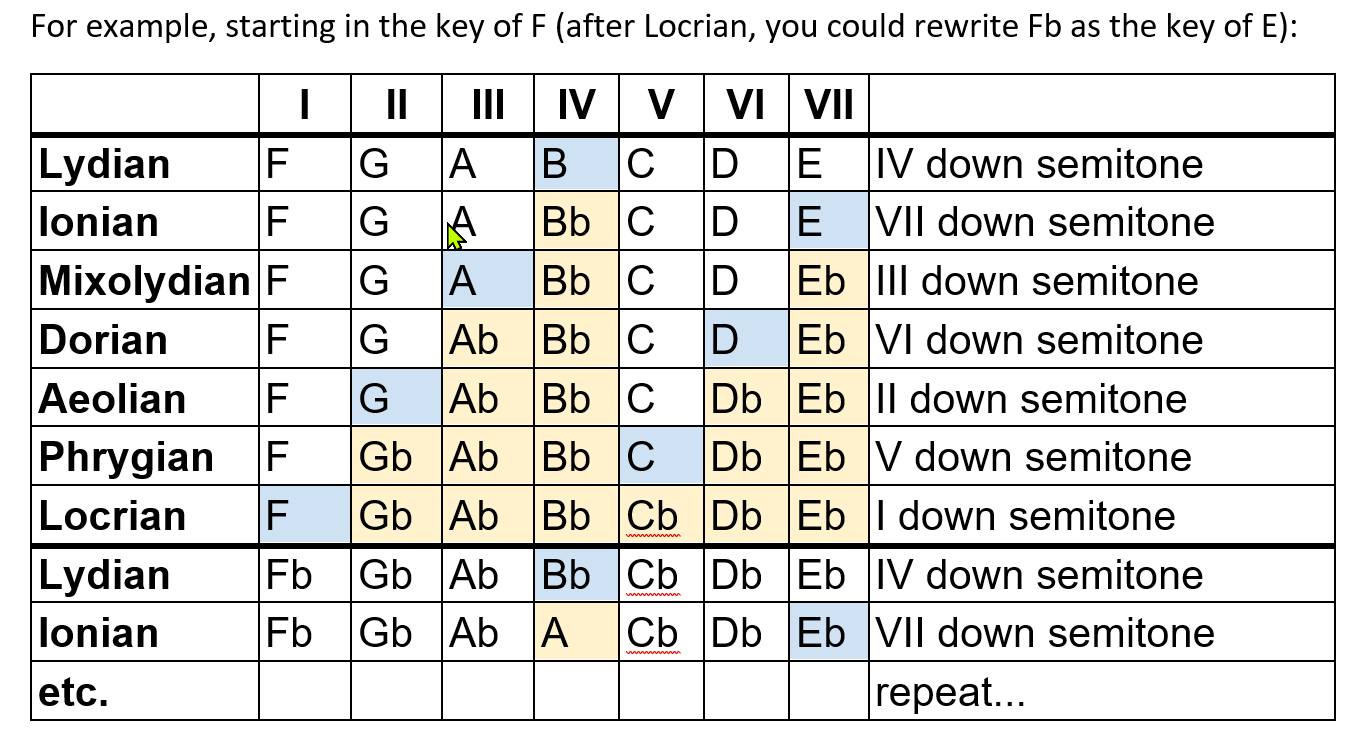This screenshot has width=1359, height=734.
Task: Click the blue B cell in first Lydian row
Action: 576,163
